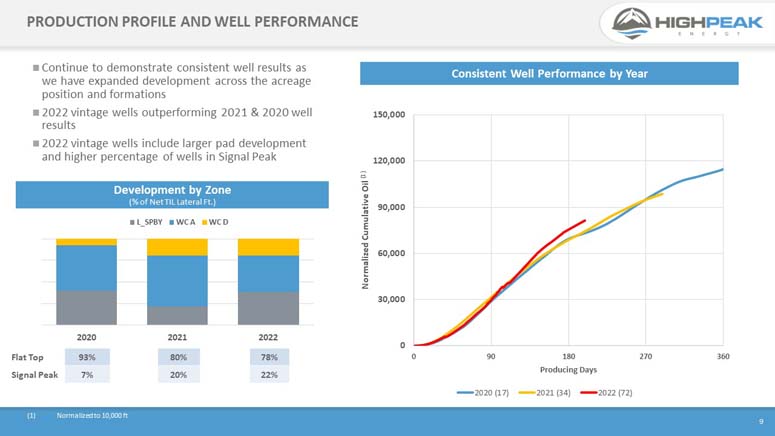This screenshot has width=775, height=436.
Task: Click the 2022 stacked bar
Action: [268, 282]
